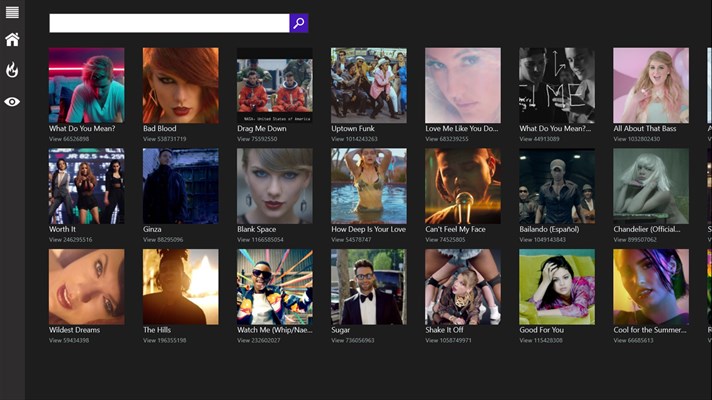Open the Blank Space thumbnail
The image size is (712, 400).
click(275, 186)
